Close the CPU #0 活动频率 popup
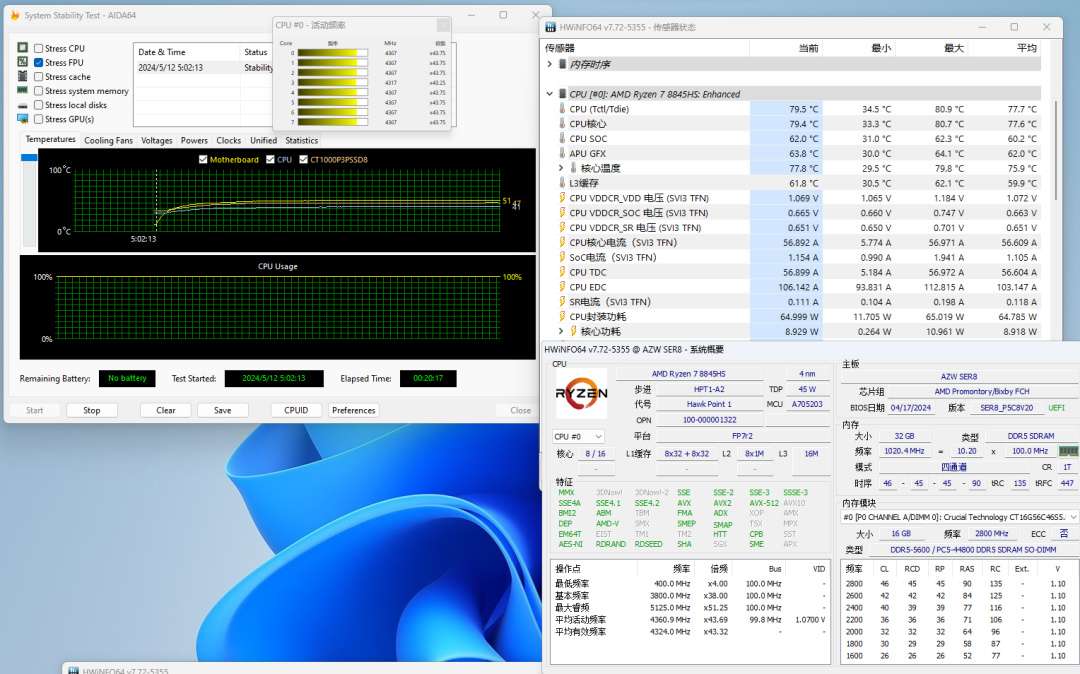Viewport: 1080px width, 674px height. coord(443,25)
